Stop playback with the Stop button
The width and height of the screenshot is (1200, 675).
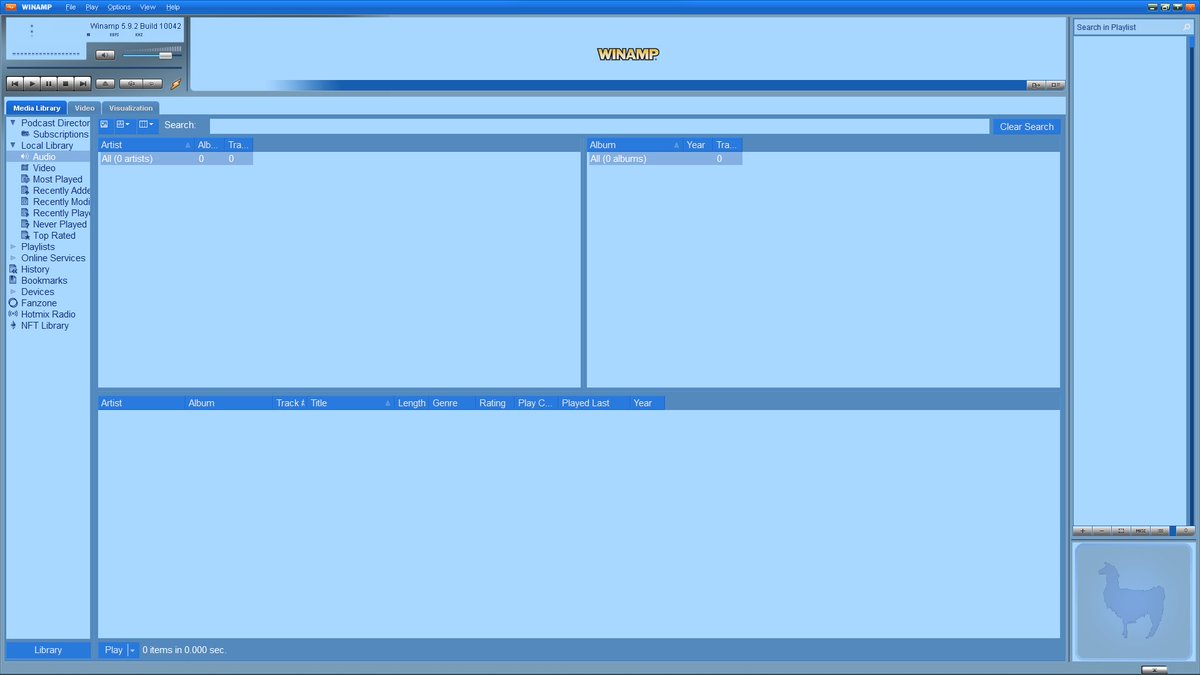65,84
